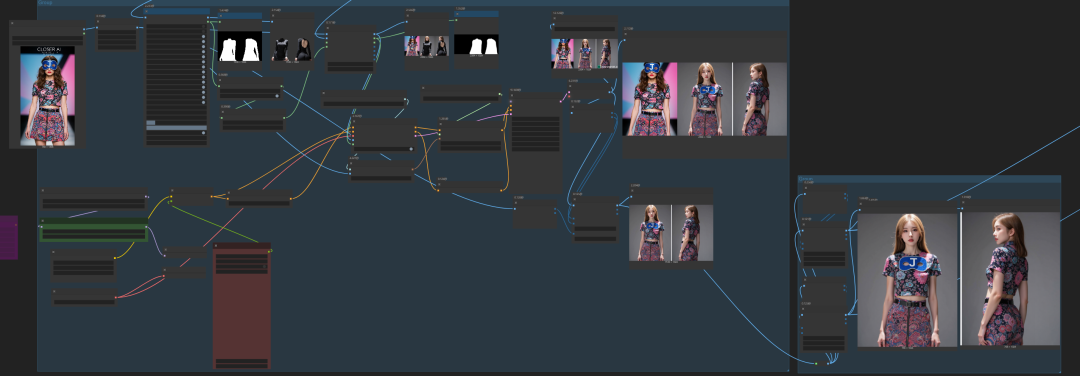Select the large three-pose composite preview
This screenshot has width=1080, height=376.
[704, 99]
